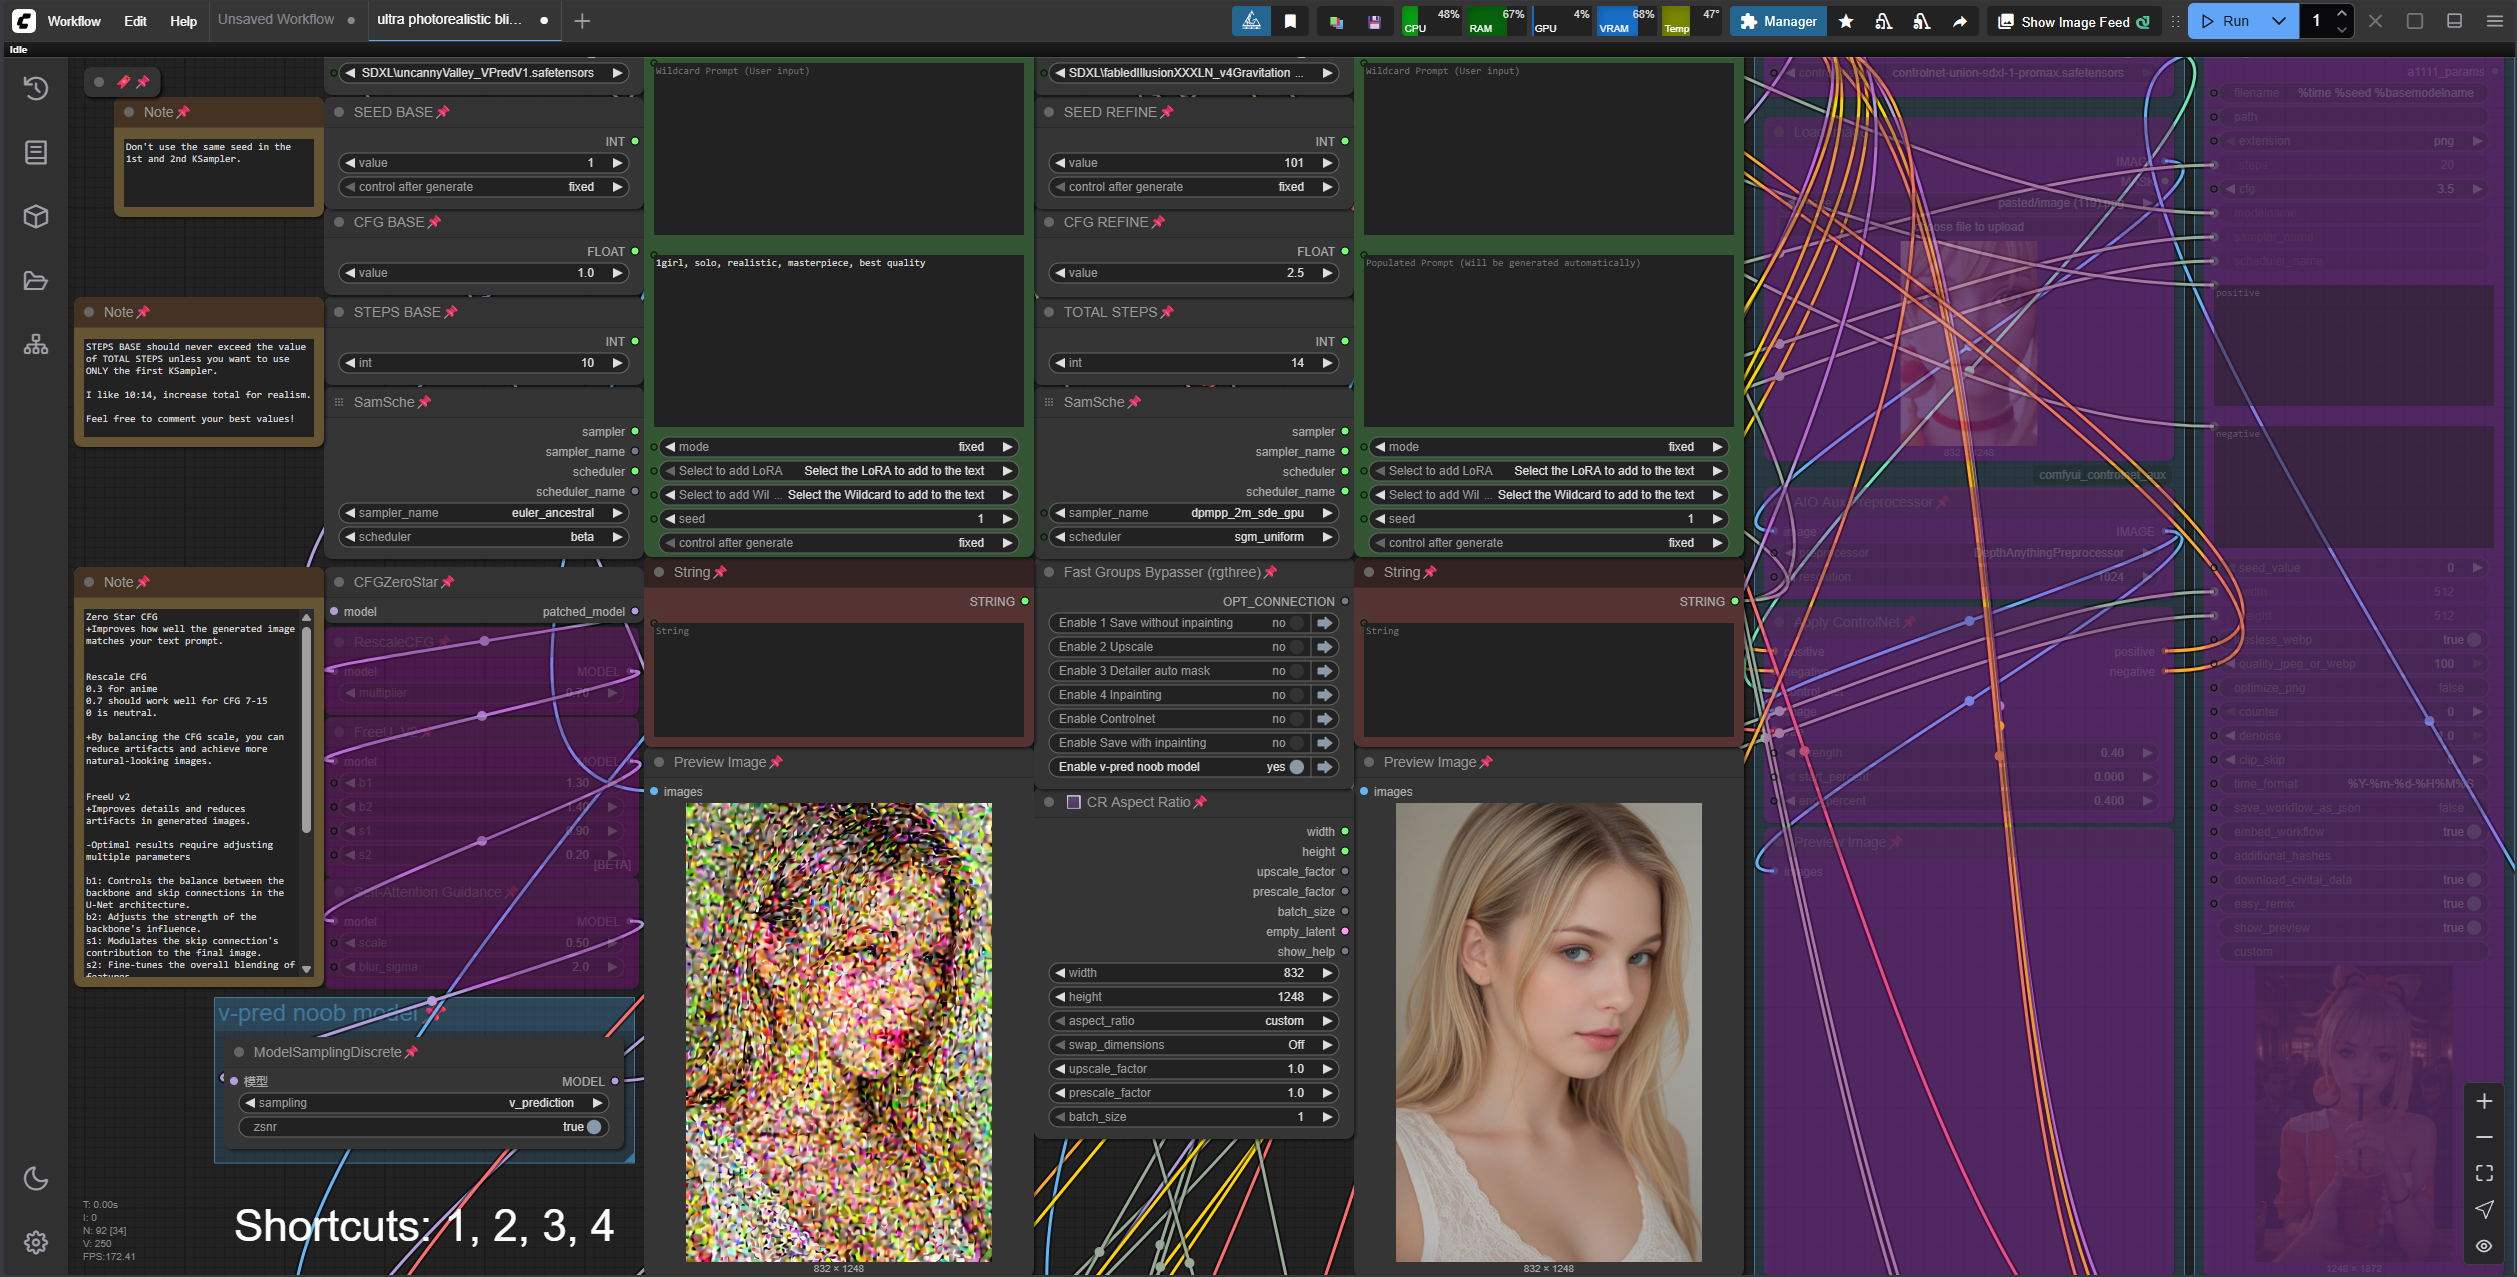This screenshot has height=1277, width=2517.
Task: Open the model library tree icon
Action: [x=36, y=345]
